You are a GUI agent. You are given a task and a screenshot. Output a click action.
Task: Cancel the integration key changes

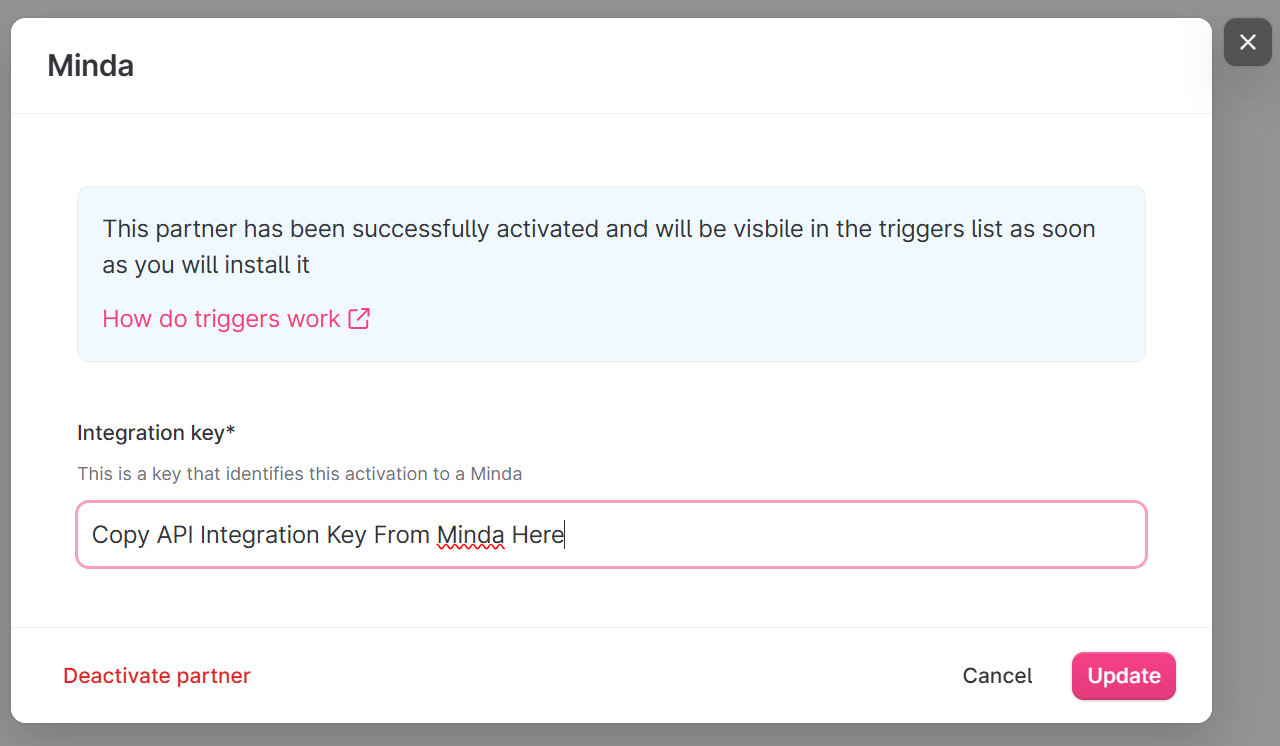coord(997,676)
